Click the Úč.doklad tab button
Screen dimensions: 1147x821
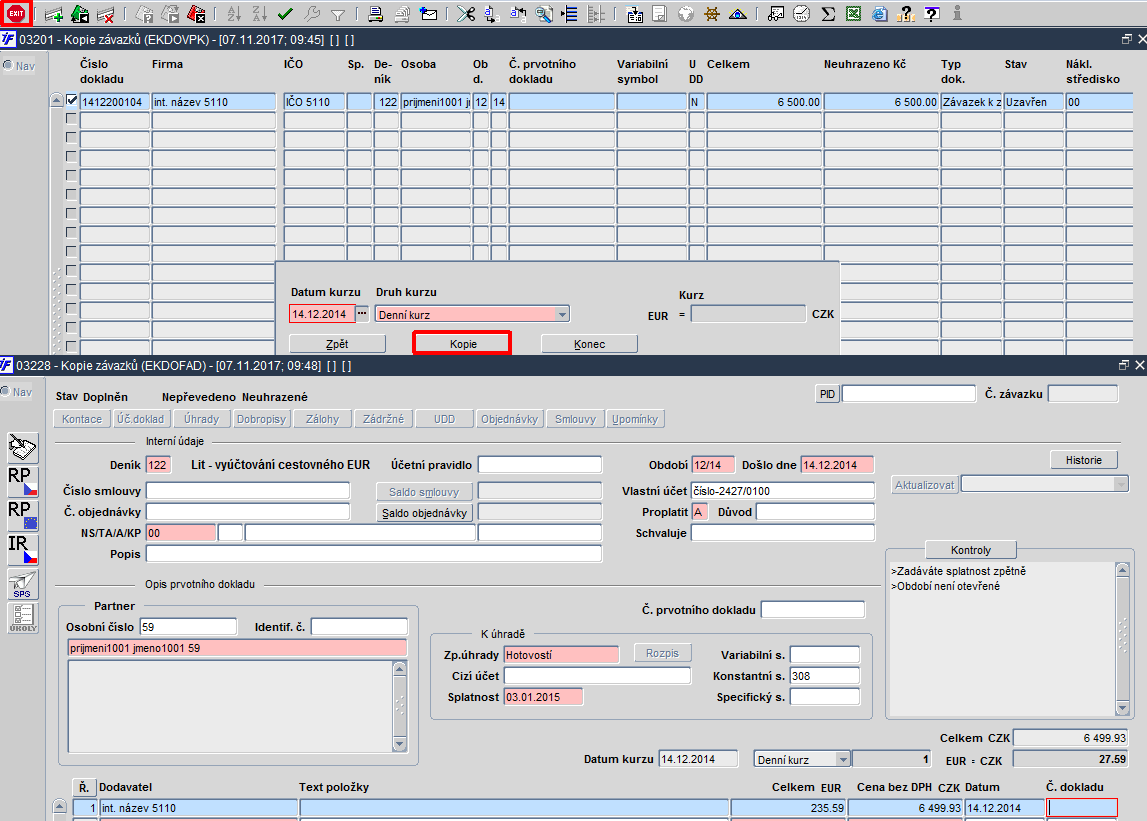coord(142,419)
